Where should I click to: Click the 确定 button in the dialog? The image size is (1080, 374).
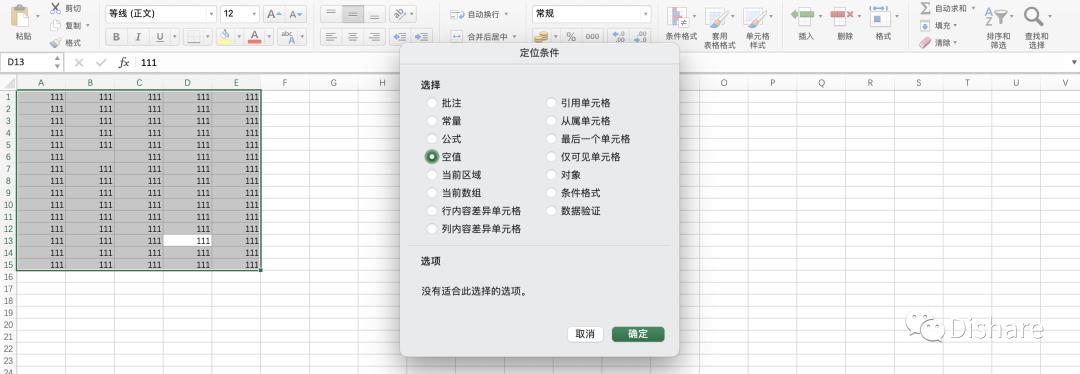638,334
